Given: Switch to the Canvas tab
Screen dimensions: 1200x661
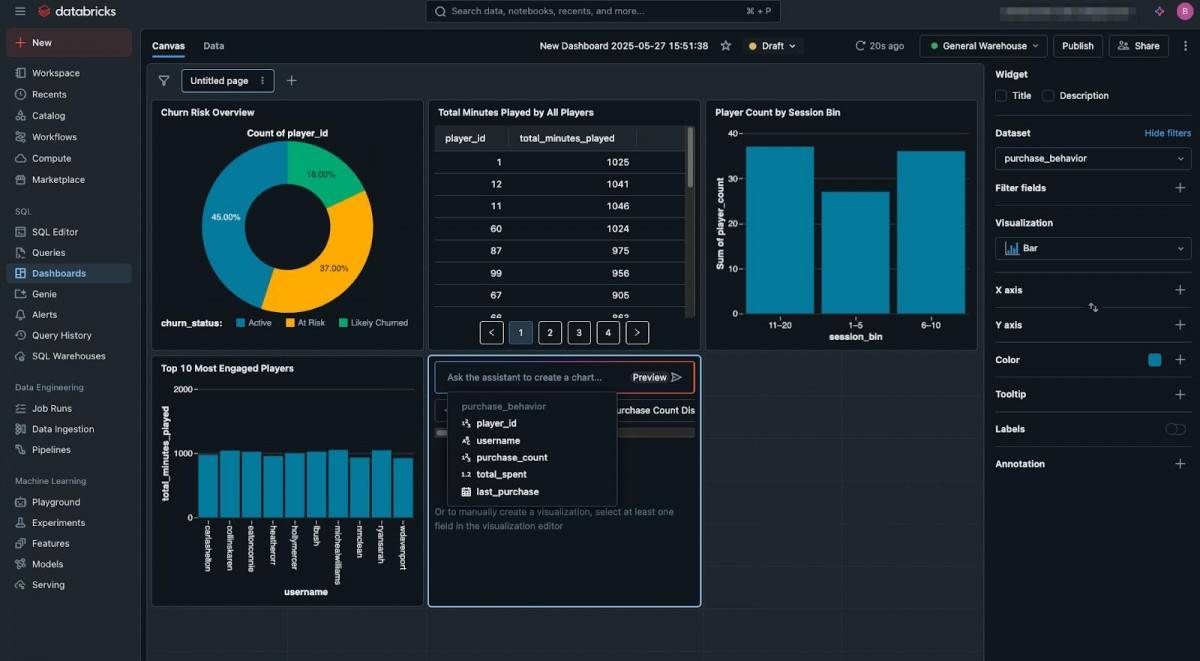Looking at the screenshot, I should click(x=168, y=46).
